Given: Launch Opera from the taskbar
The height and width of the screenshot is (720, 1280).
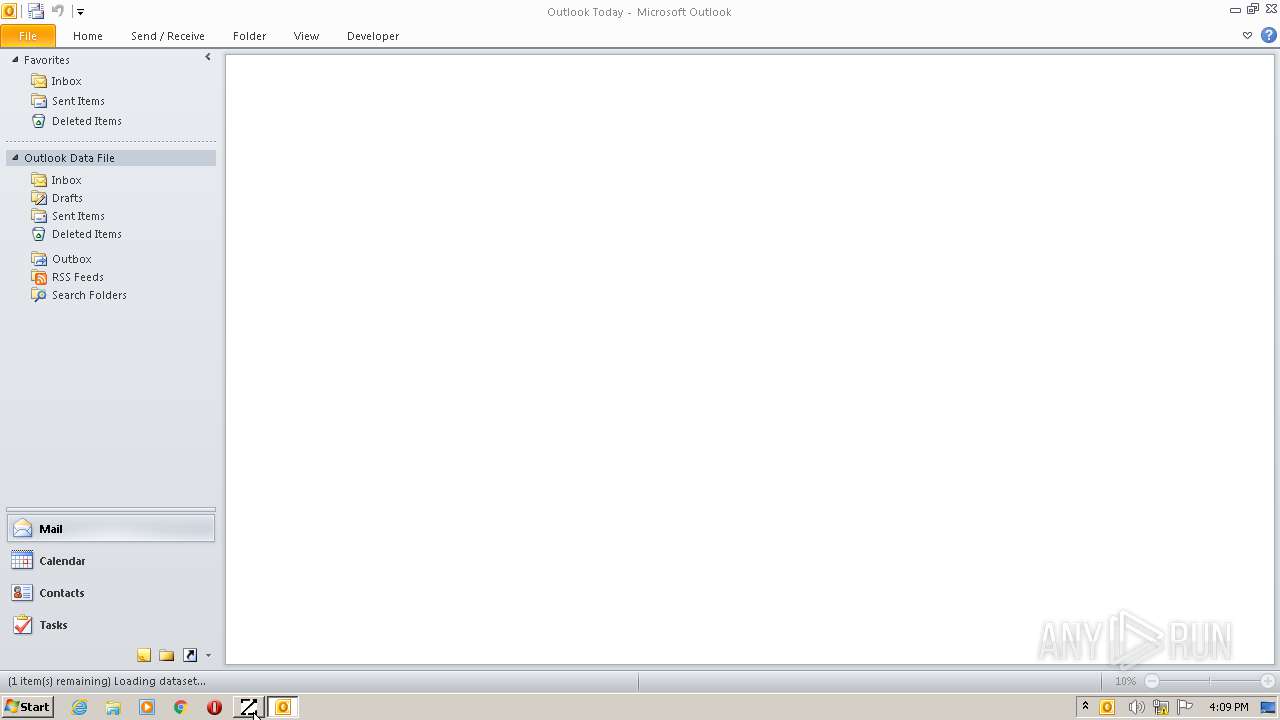Looking at the screenshot, I should click(x=214, y=707).
